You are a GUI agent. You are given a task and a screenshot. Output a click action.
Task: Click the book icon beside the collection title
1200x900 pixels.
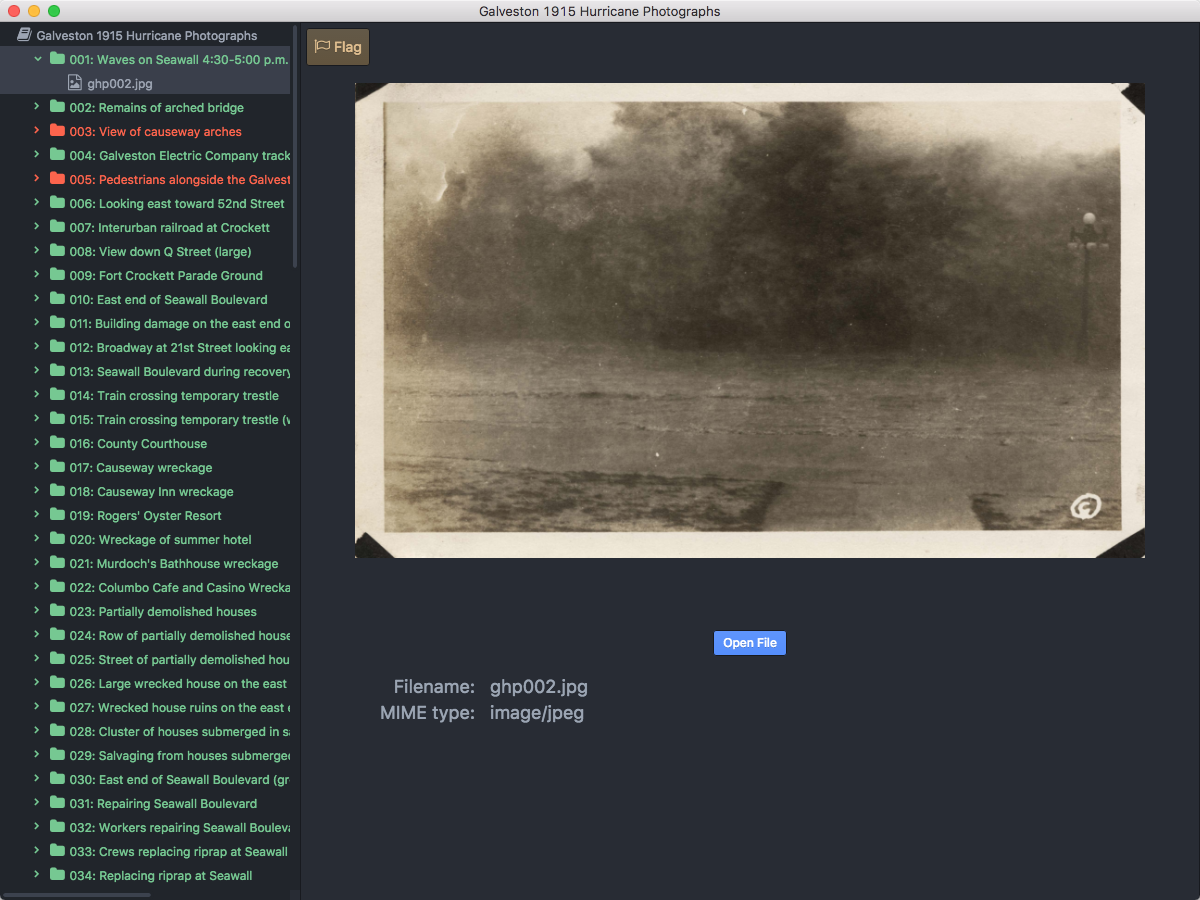point(24,35)
